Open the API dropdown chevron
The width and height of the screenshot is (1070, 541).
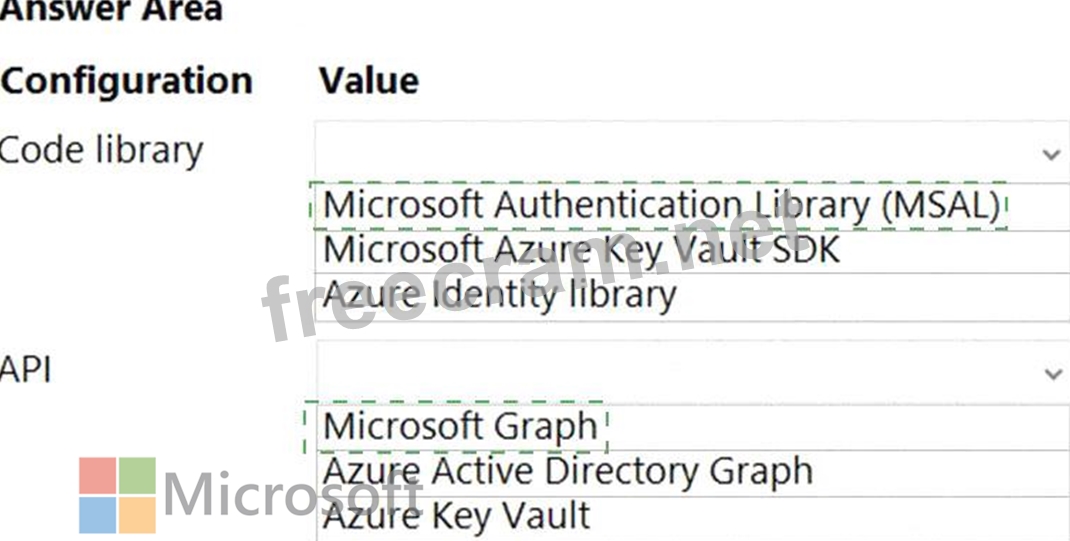pos(1052,373)
